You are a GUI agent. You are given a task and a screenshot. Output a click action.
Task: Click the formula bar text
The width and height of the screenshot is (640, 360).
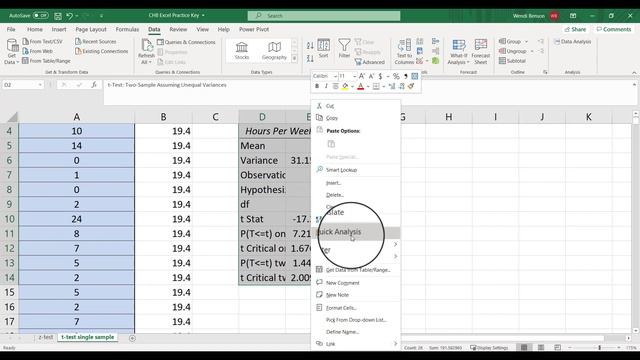pyautogui.click(x=167, y=85)
